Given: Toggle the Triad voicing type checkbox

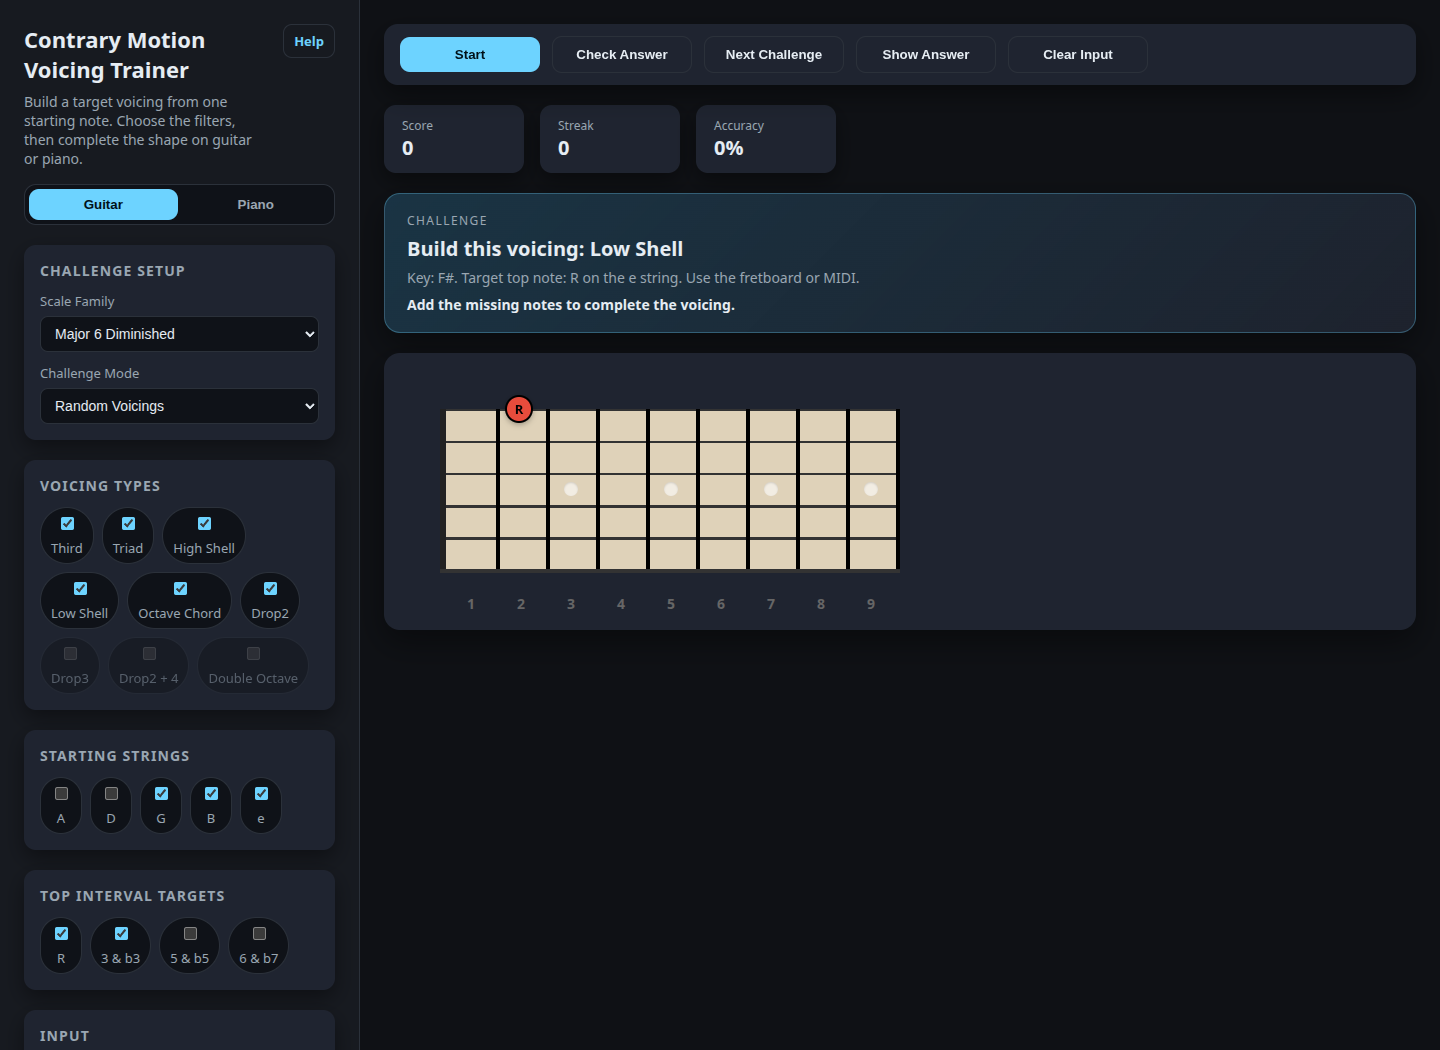Looking at the screenshot, I should pos(128,523).
